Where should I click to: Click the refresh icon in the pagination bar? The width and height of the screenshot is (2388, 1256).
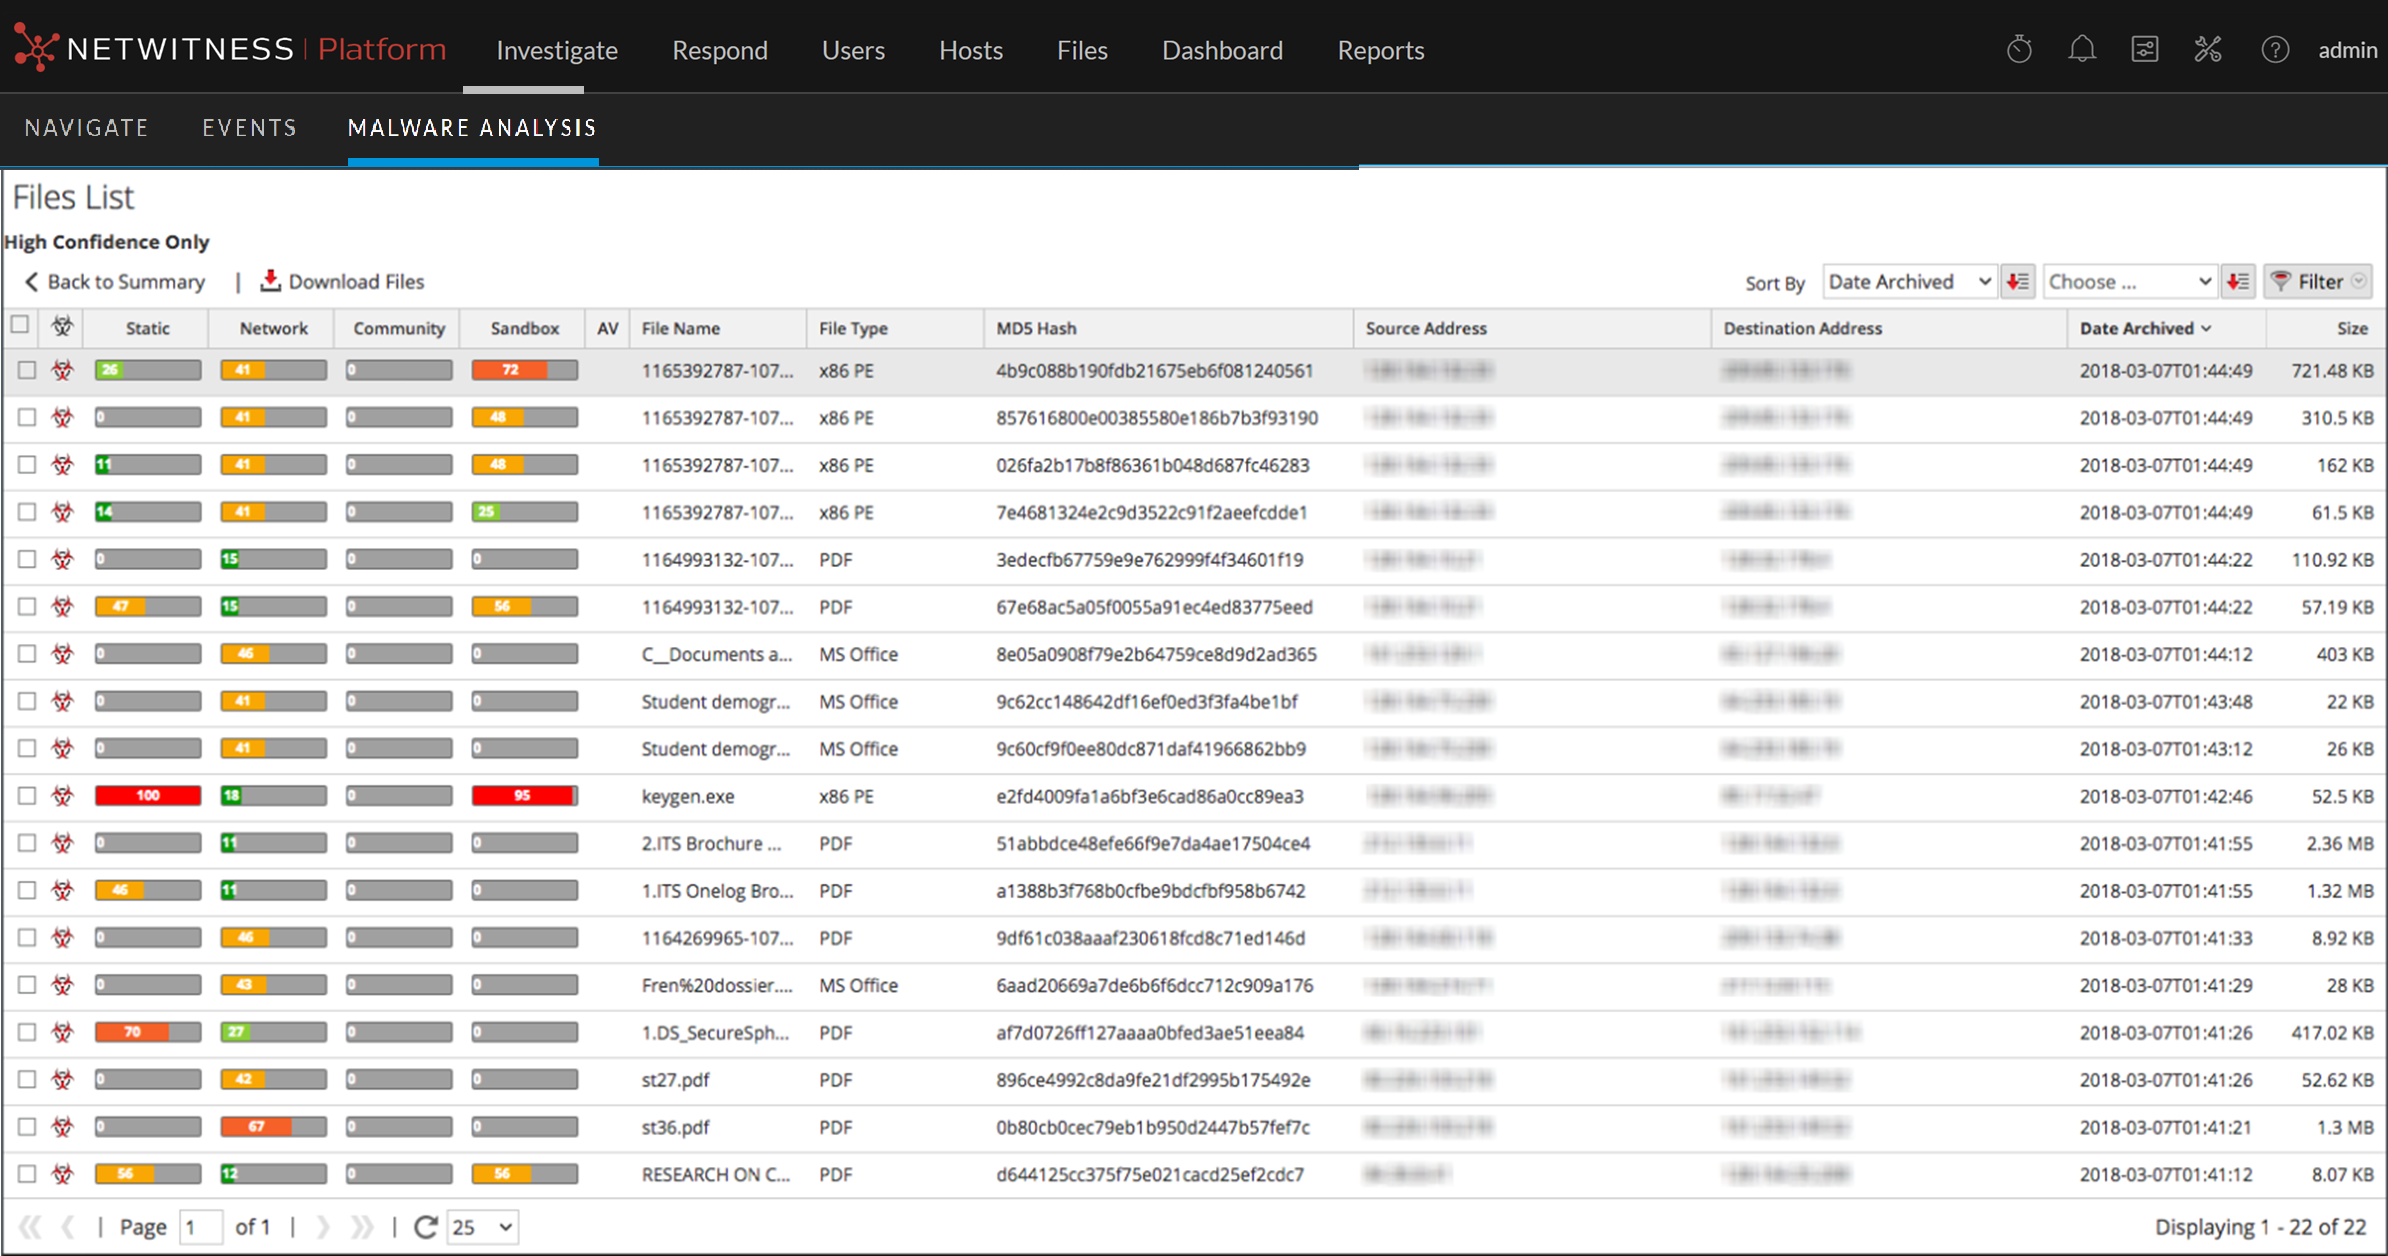[x=426, y=1226]
